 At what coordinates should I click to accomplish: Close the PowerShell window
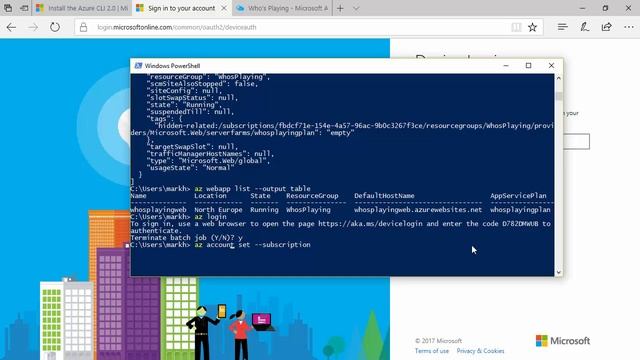click(551, 66)
